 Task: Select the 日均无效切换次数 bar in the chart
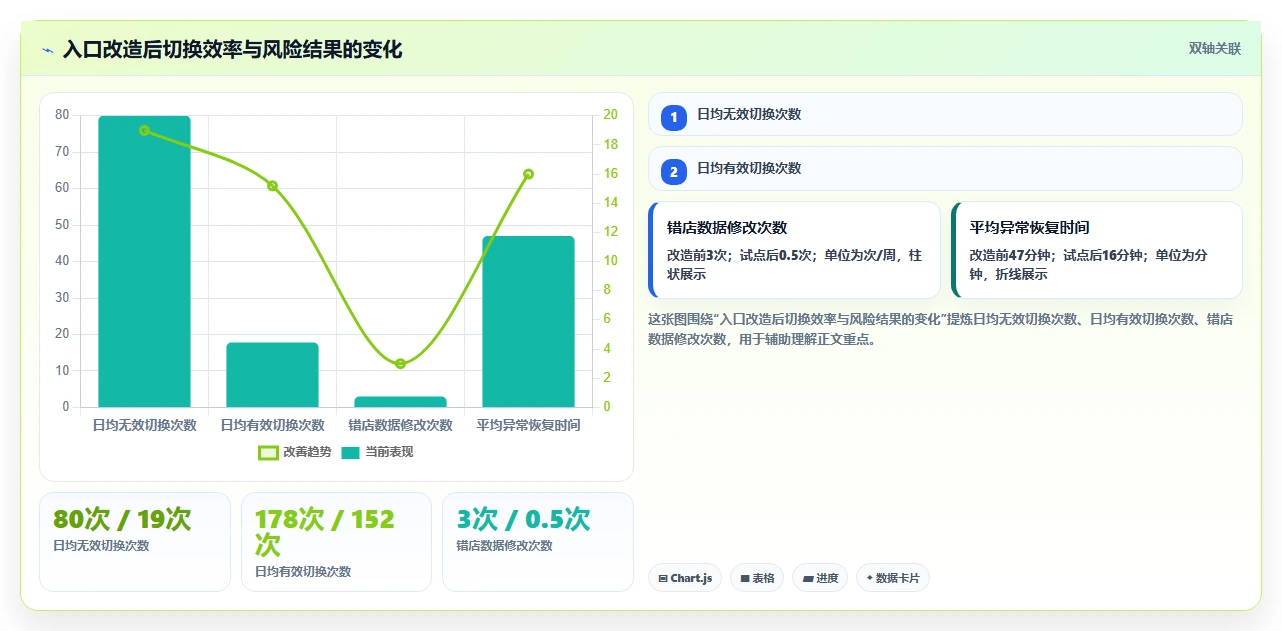144,261
